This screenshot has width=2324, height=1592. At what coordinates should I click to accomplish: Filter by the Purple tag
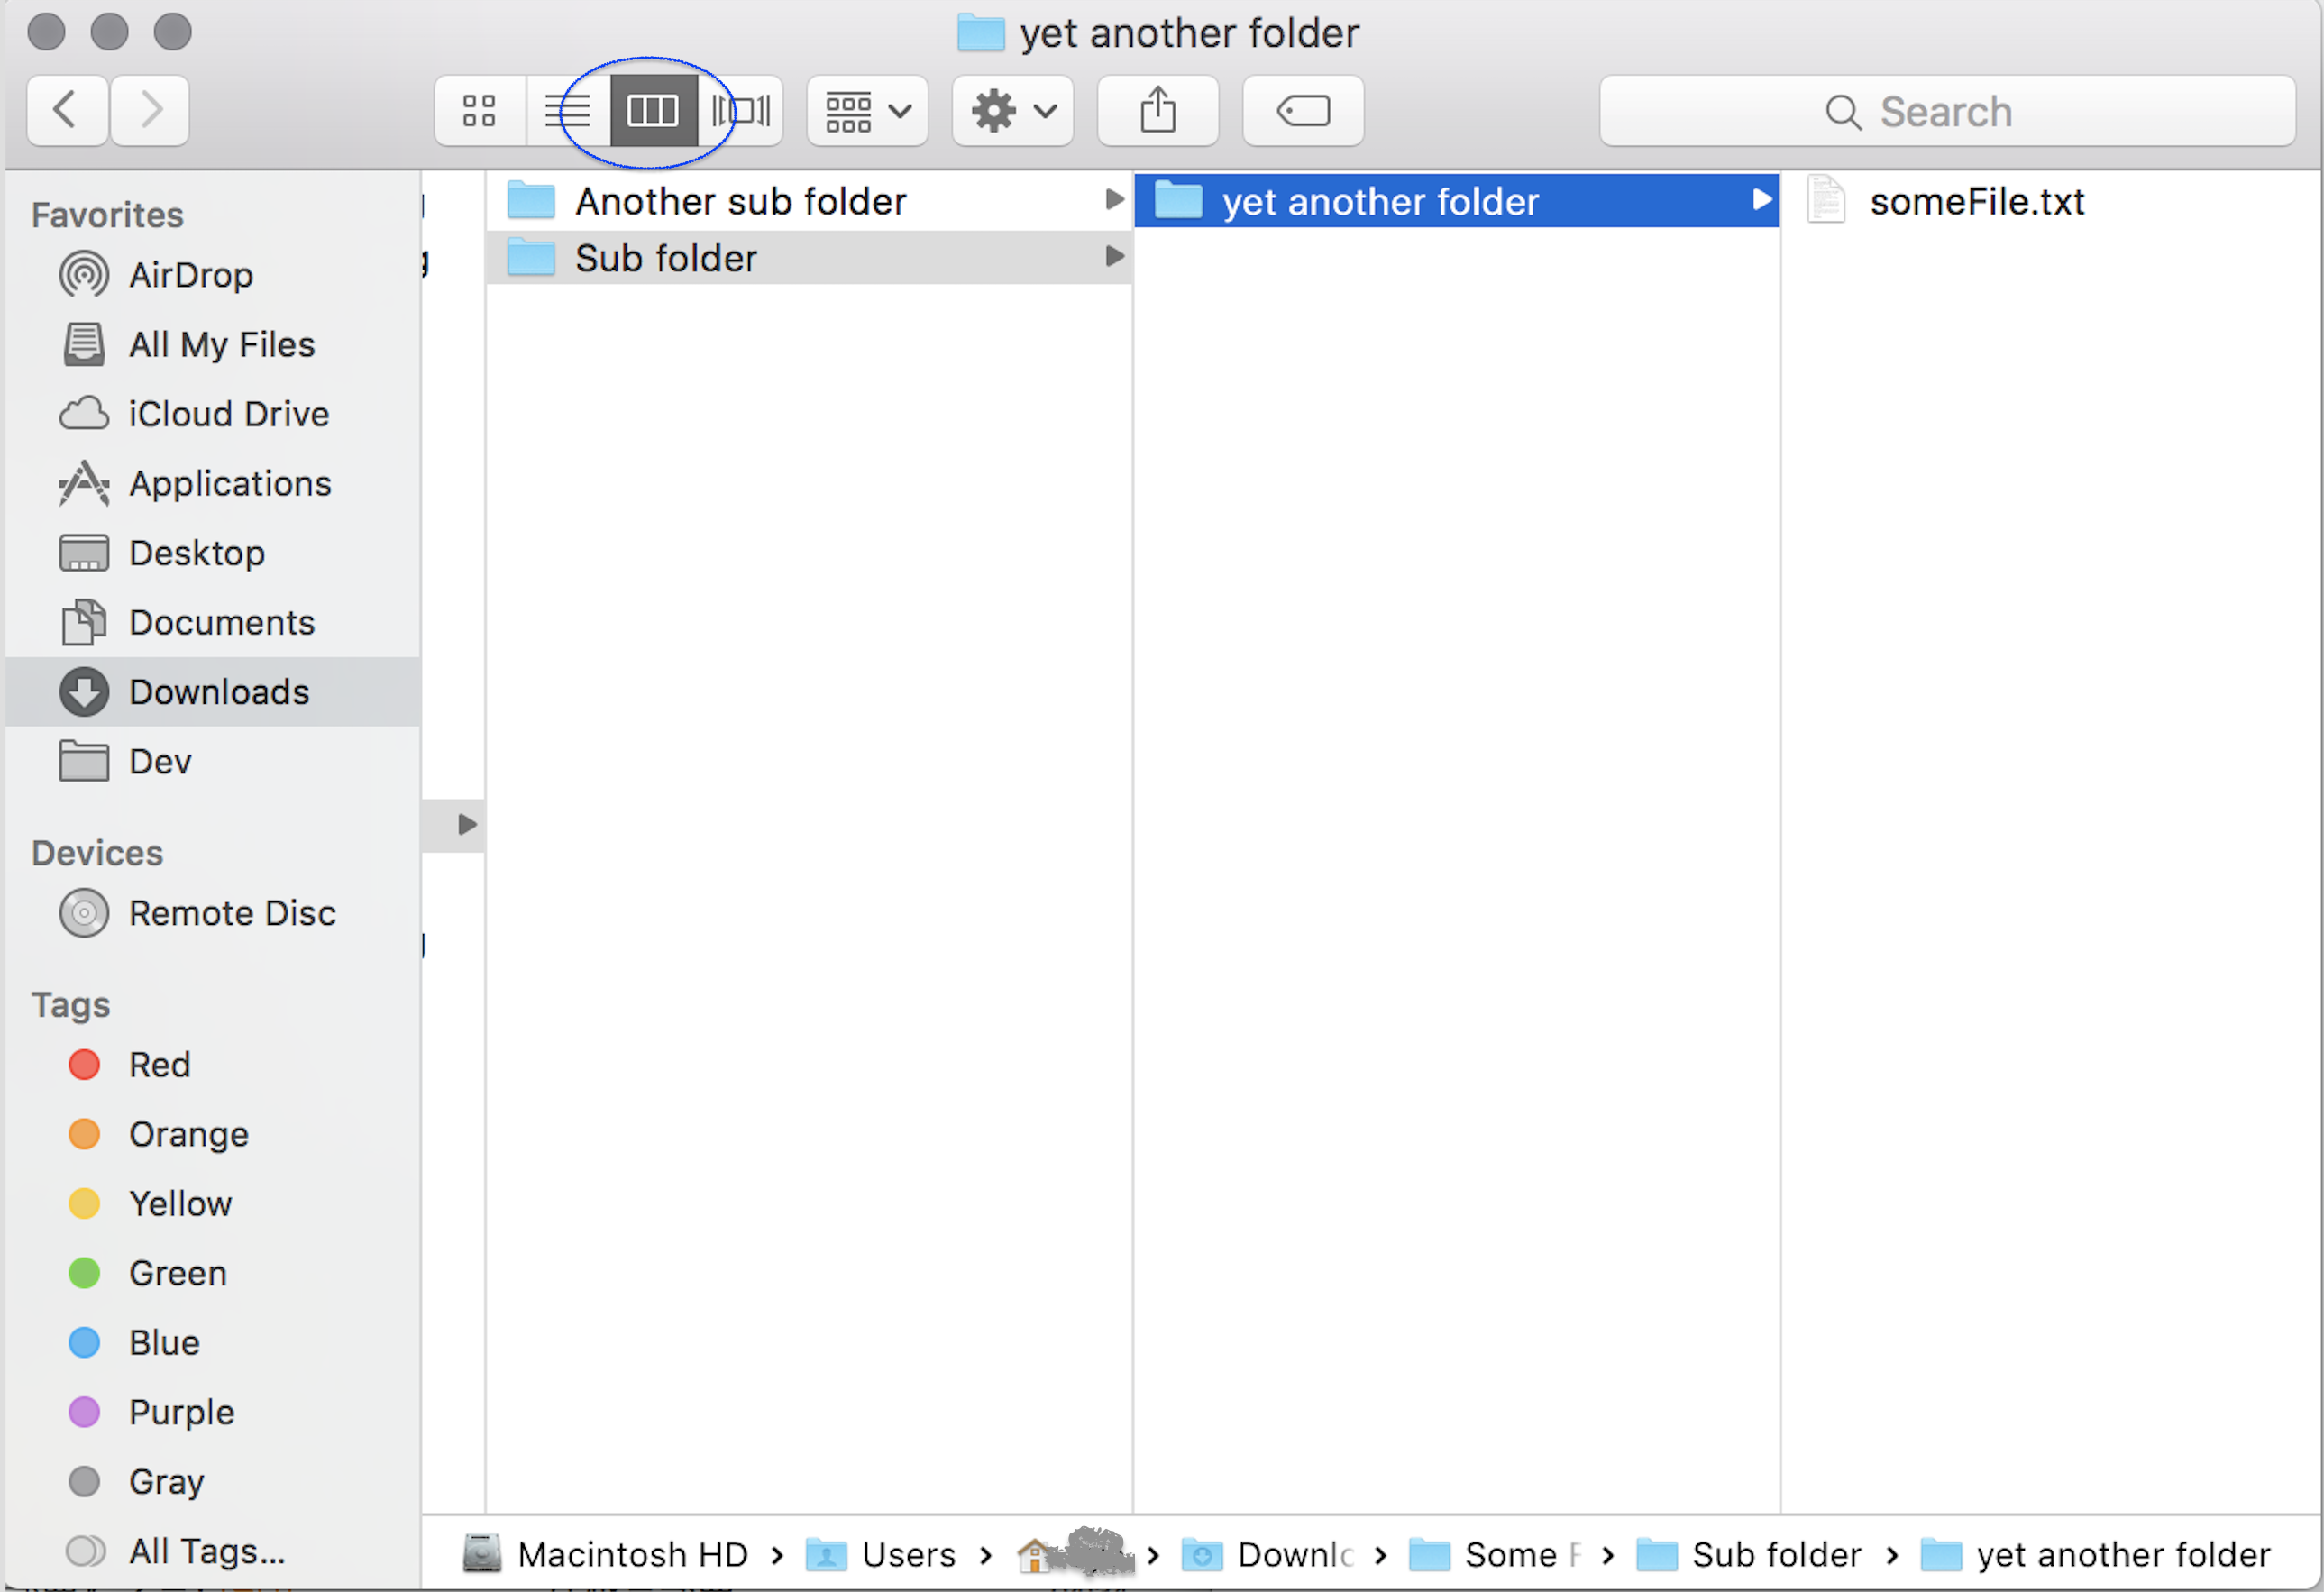point(213,1412)
